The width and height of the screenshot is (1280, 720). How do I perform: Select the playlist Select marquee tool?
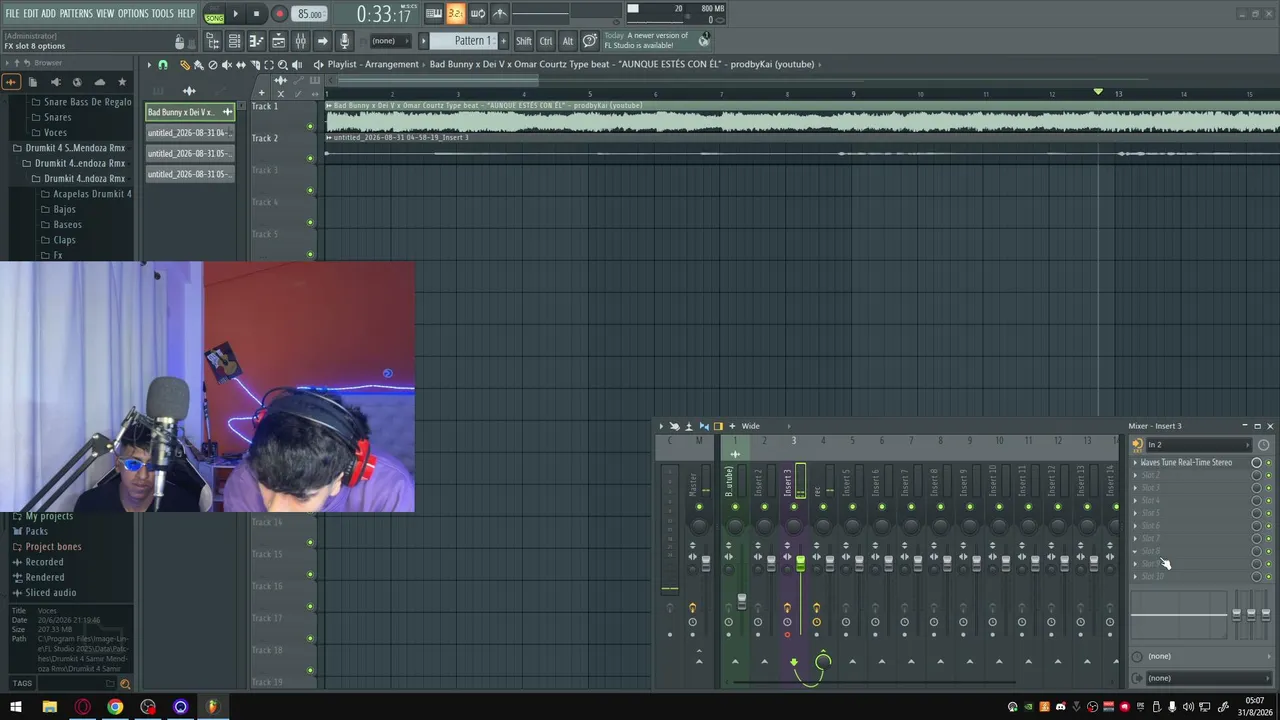(x=268, y=65)
